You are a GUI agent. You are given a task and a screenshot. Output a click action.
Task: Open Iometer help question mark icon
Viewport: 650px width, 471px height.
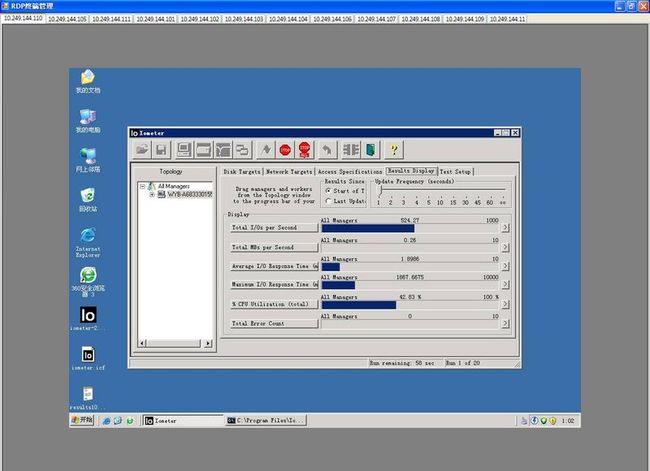[x=394, y=150]
